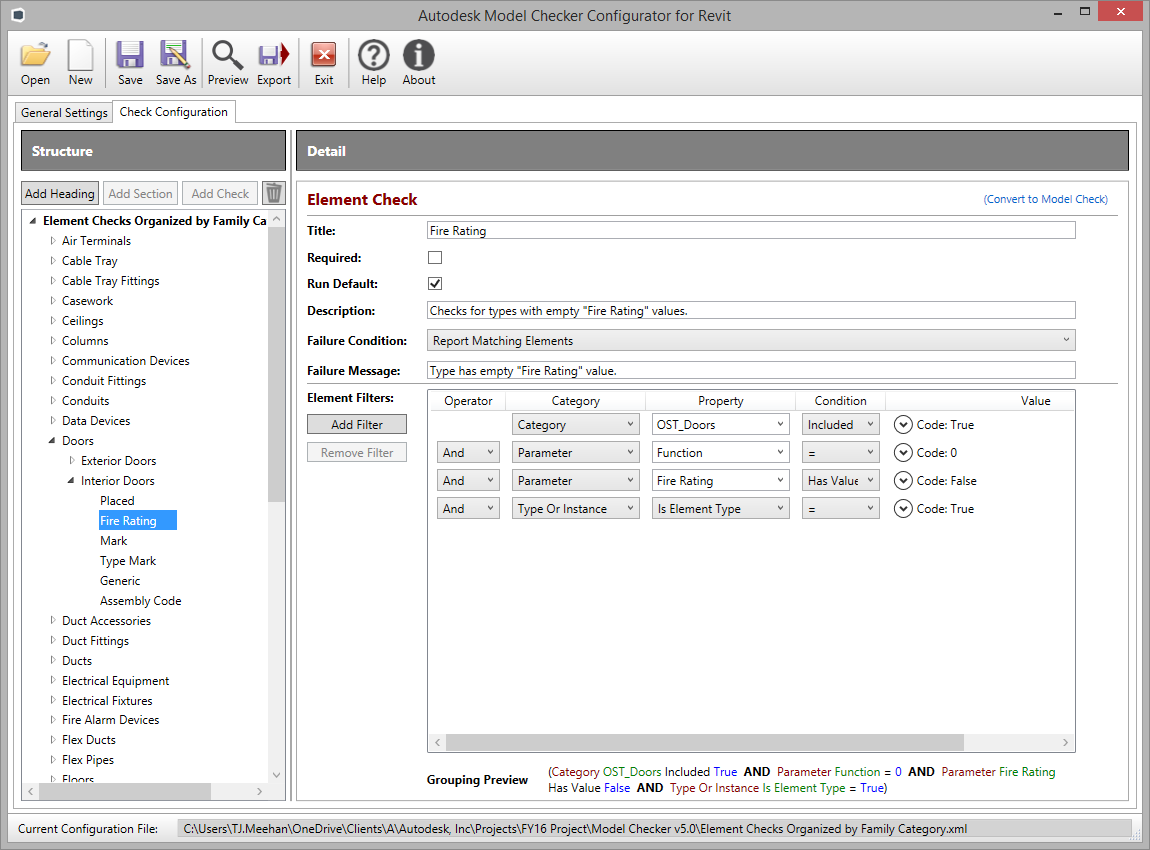Expand the Code True value for Category filter
The image size is (1150, 850).
pos(903,424)
